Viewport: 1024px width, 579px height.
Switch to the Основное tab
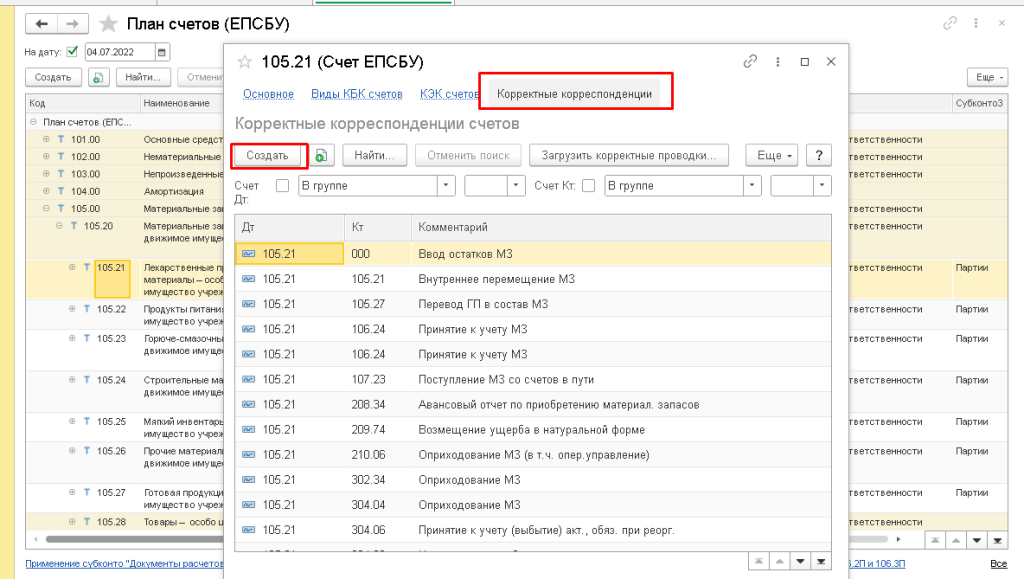[268, 94]
